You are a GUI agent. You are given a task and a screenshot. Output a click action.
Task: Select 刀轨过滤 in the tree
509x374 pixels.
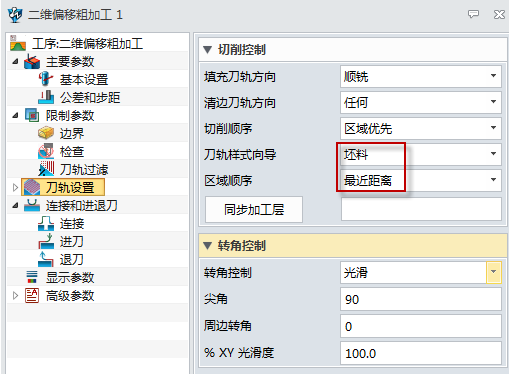pos(84,170)
